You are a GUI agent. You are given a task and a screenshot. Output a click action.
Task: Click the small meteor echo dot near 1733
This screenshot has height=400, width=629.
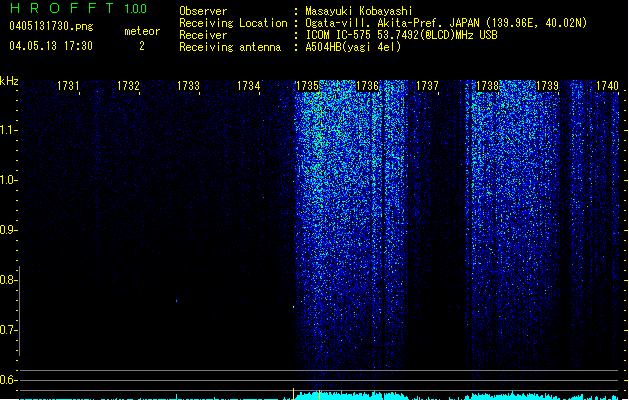(x=177, y=300)
